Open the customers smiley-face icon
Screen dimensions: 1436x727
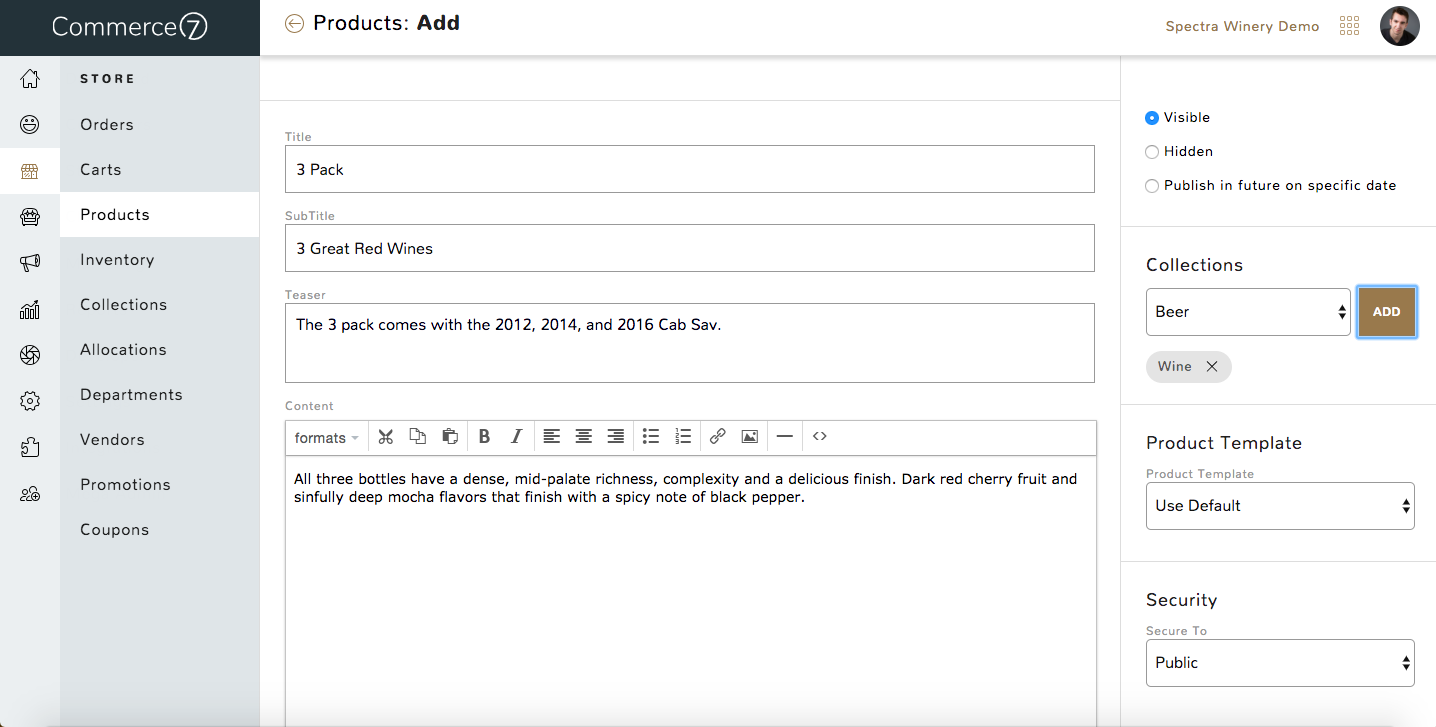(x=30, y=125)
